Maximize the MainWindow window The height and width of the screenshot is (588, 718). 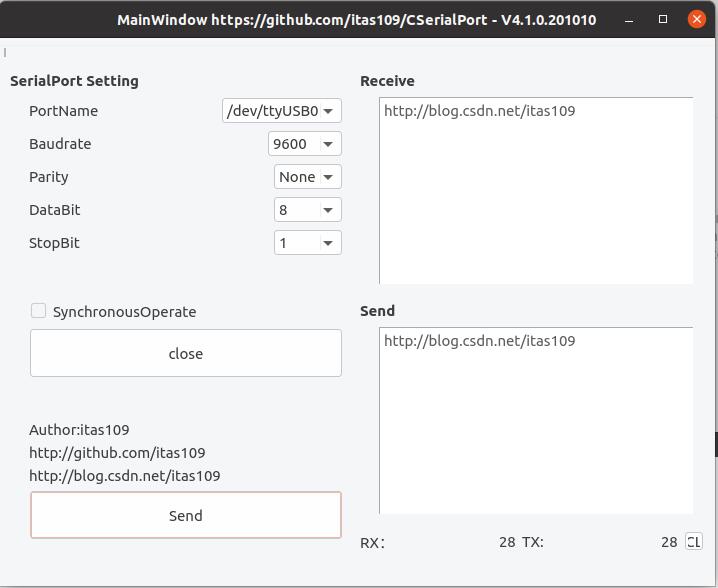[662, 20]
